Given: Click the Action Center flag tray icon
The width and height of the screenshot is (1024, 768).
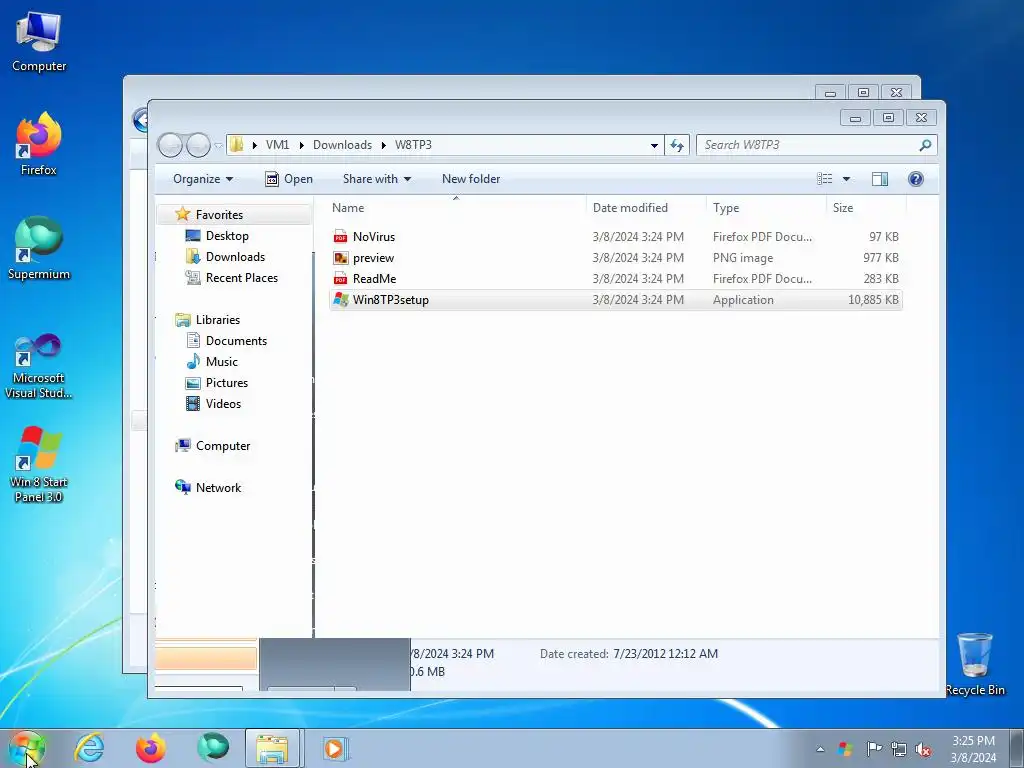Looking at the screenshot, I should (x=873, y=749).
